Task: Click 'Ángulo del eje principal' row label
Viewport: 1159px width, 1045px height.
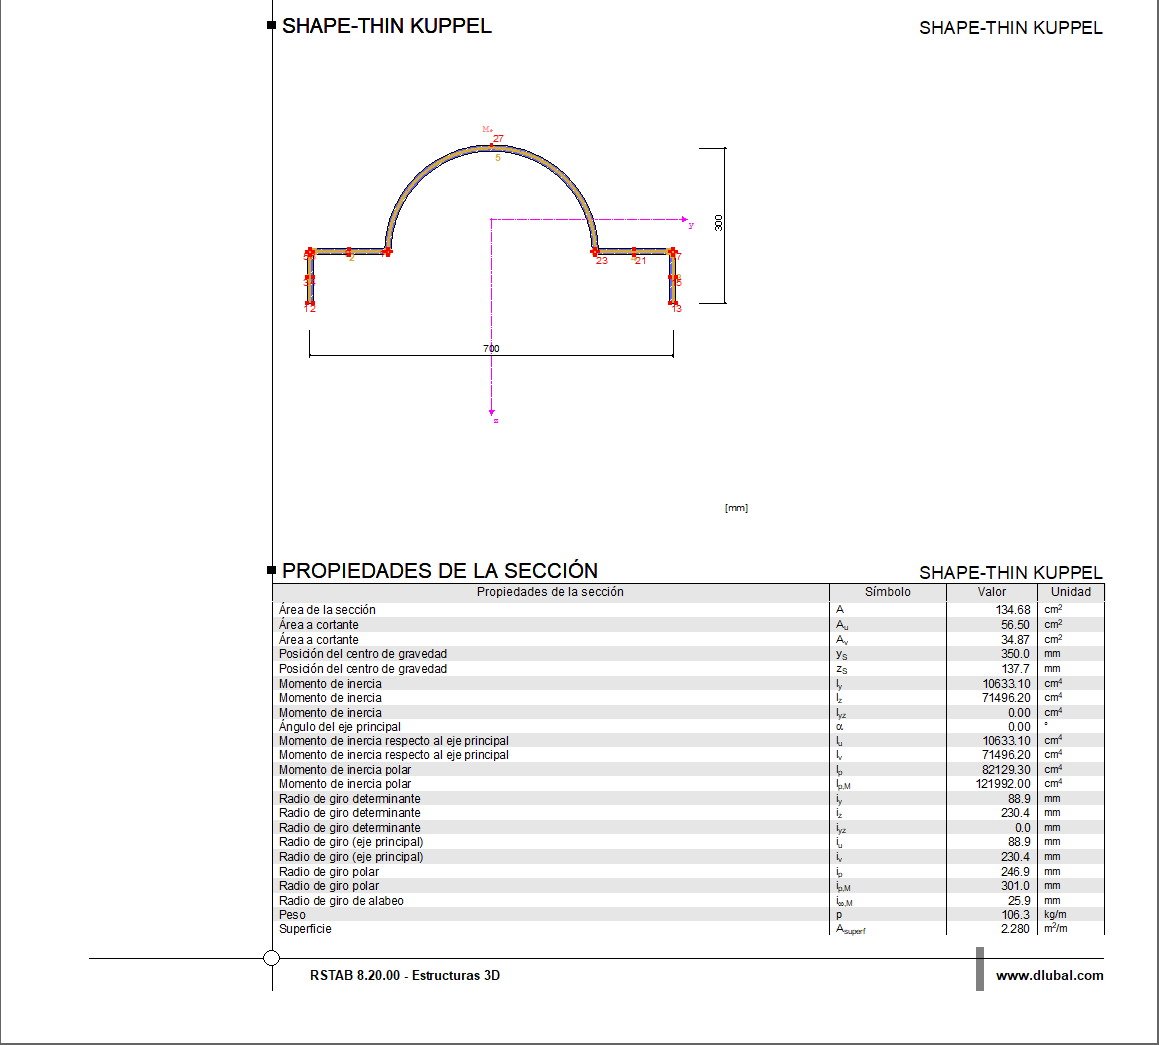Action: (x=339, y=726)
